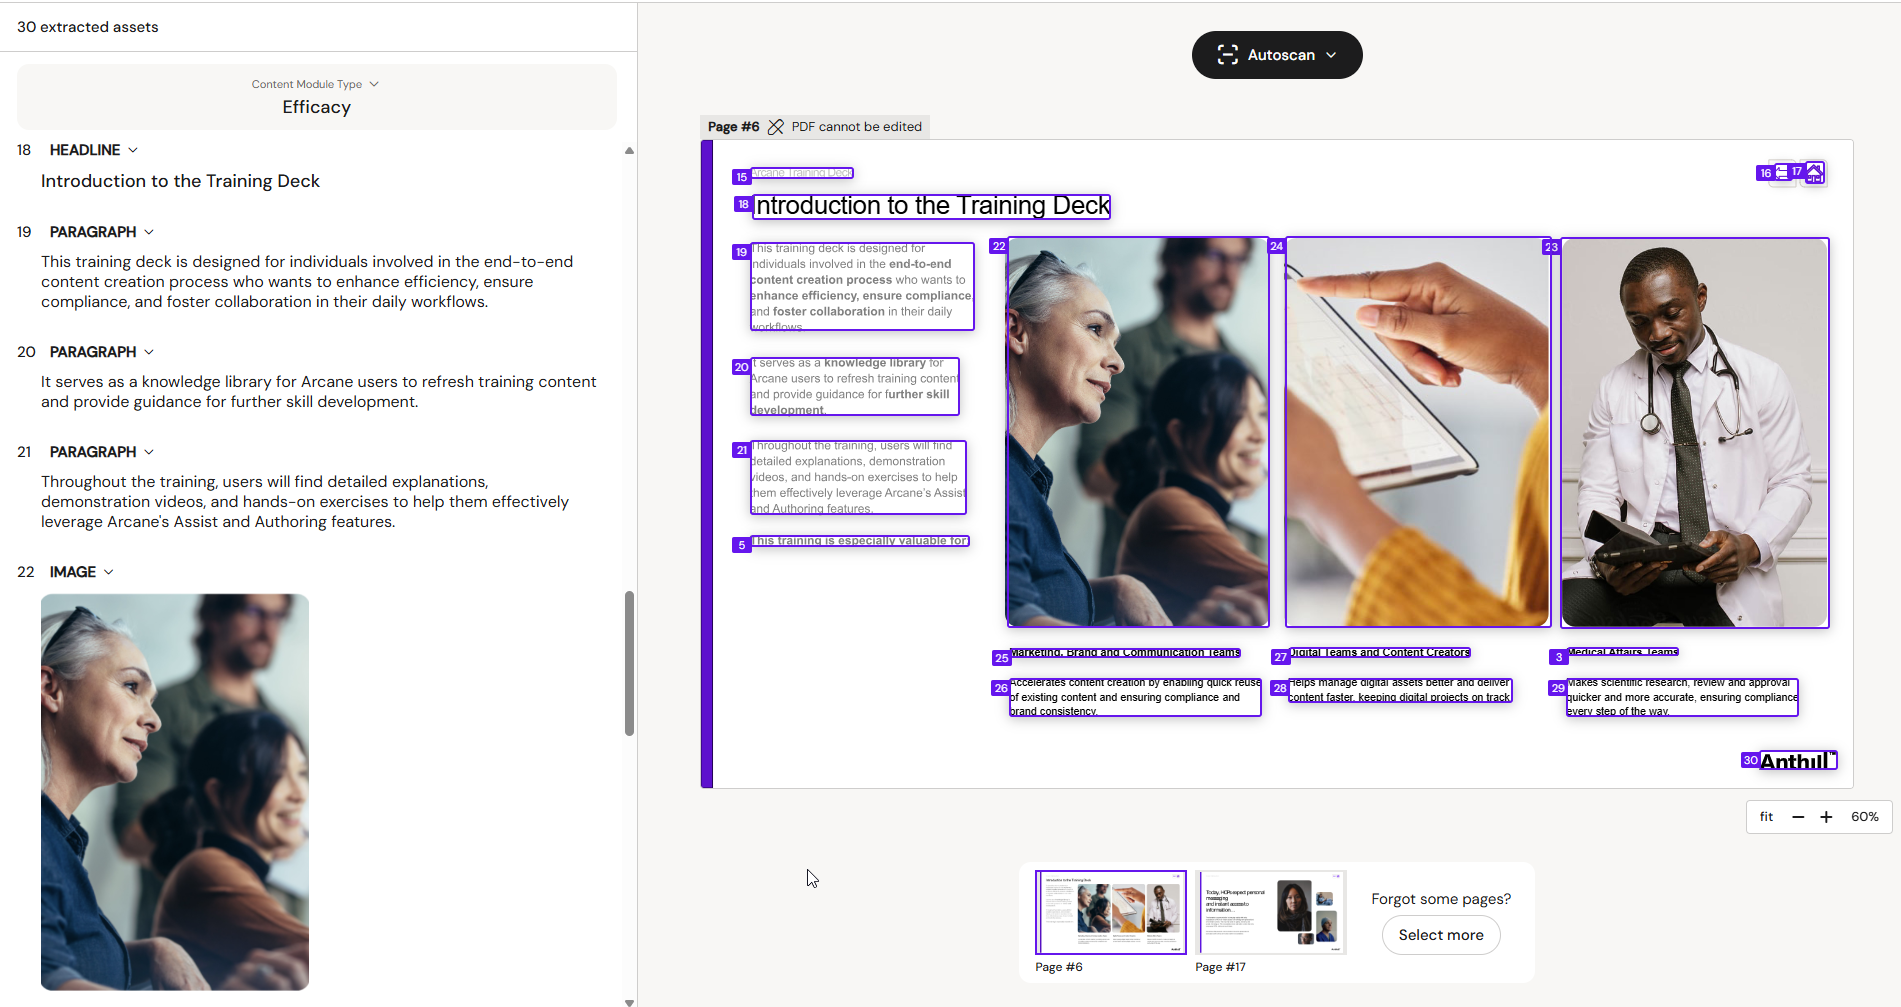Select the headline region marked 18 on the page
The height and width of the screenshot is (1007, 1901).
932,206
